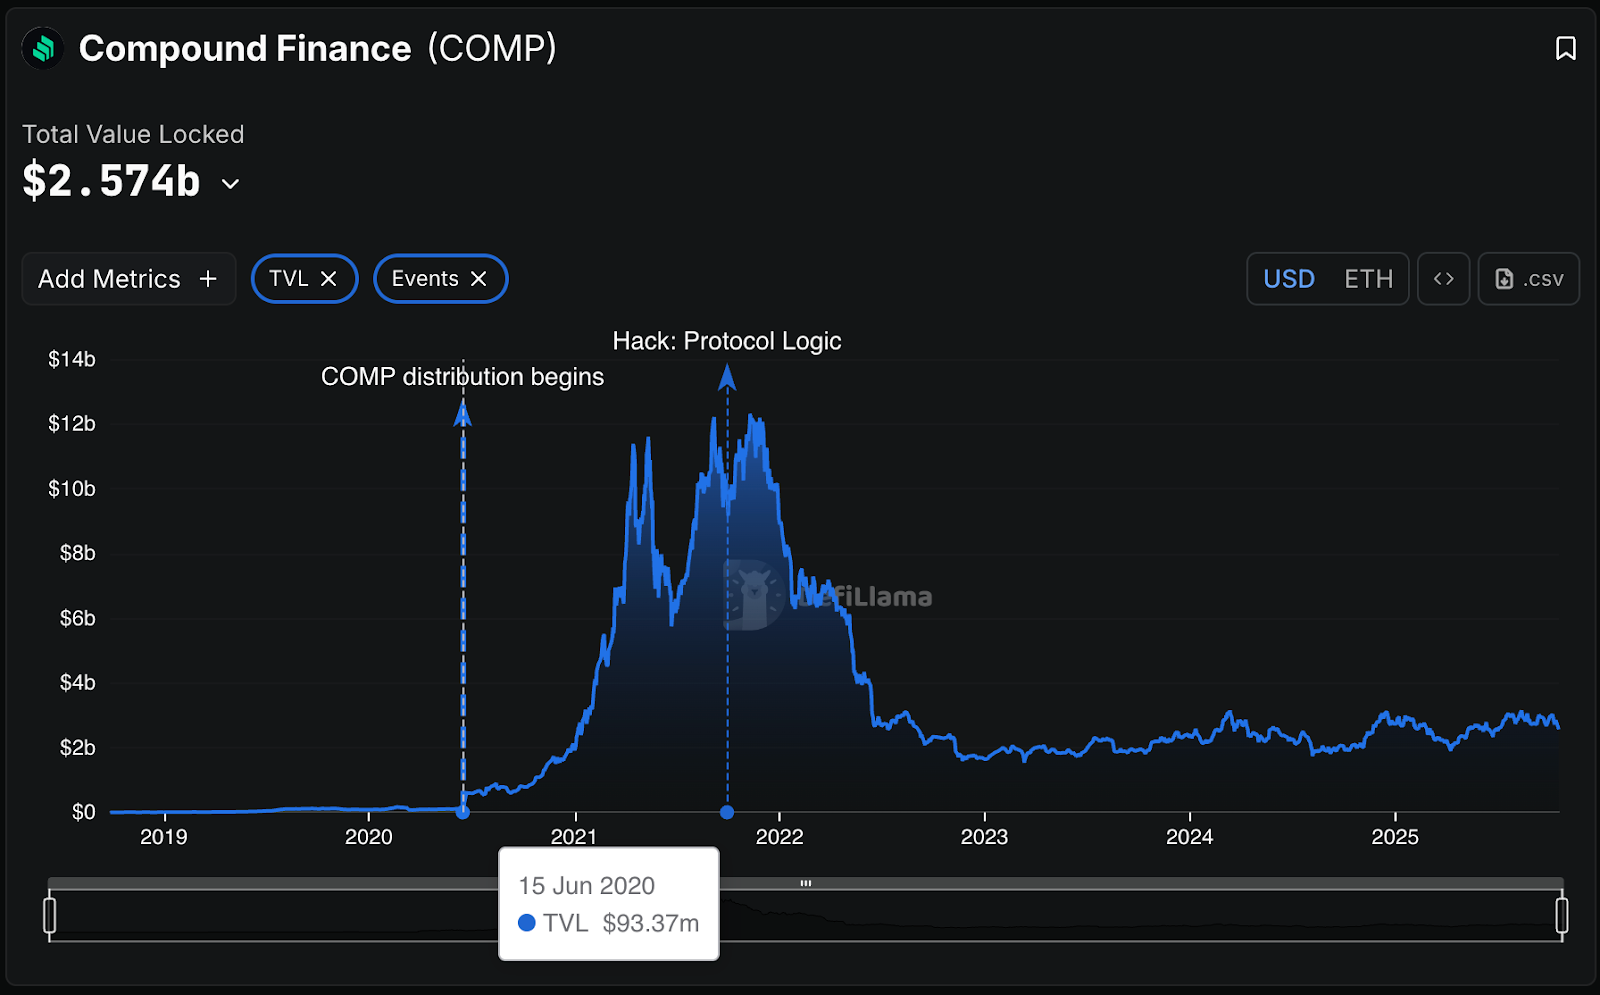Image resolution: width=1600 pixels, height=995 pixels.
Task: Click the '15 Jun 2020' tooltip date
Action: [587, 886]
